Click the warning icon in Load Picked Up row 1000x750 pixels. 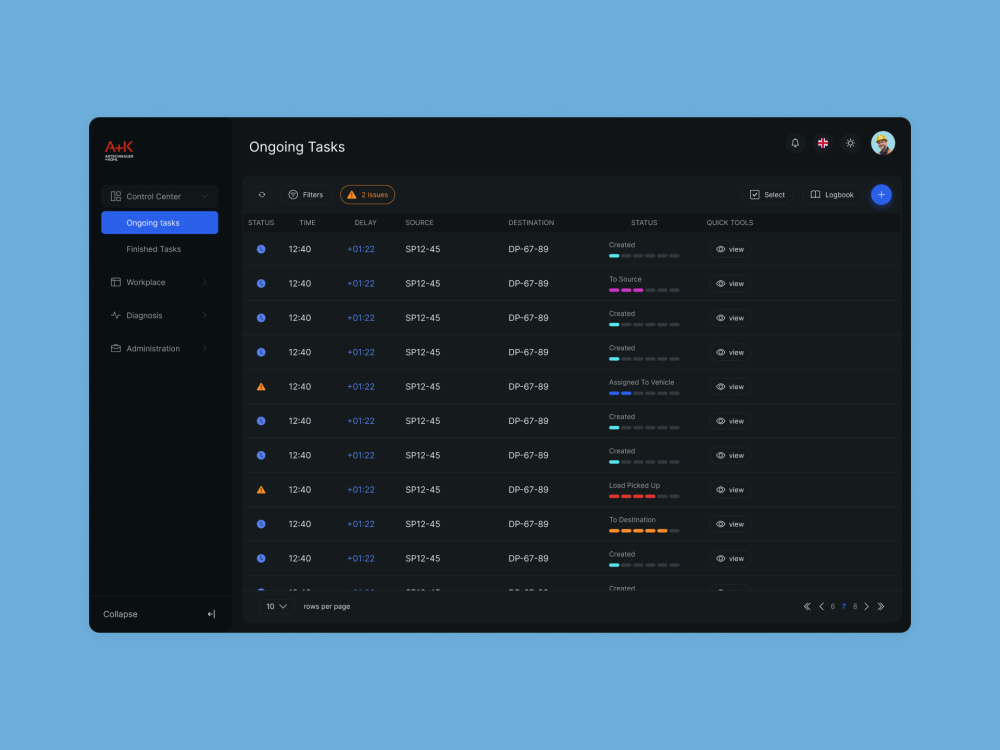pyautogui.click(x=261, y=490)
